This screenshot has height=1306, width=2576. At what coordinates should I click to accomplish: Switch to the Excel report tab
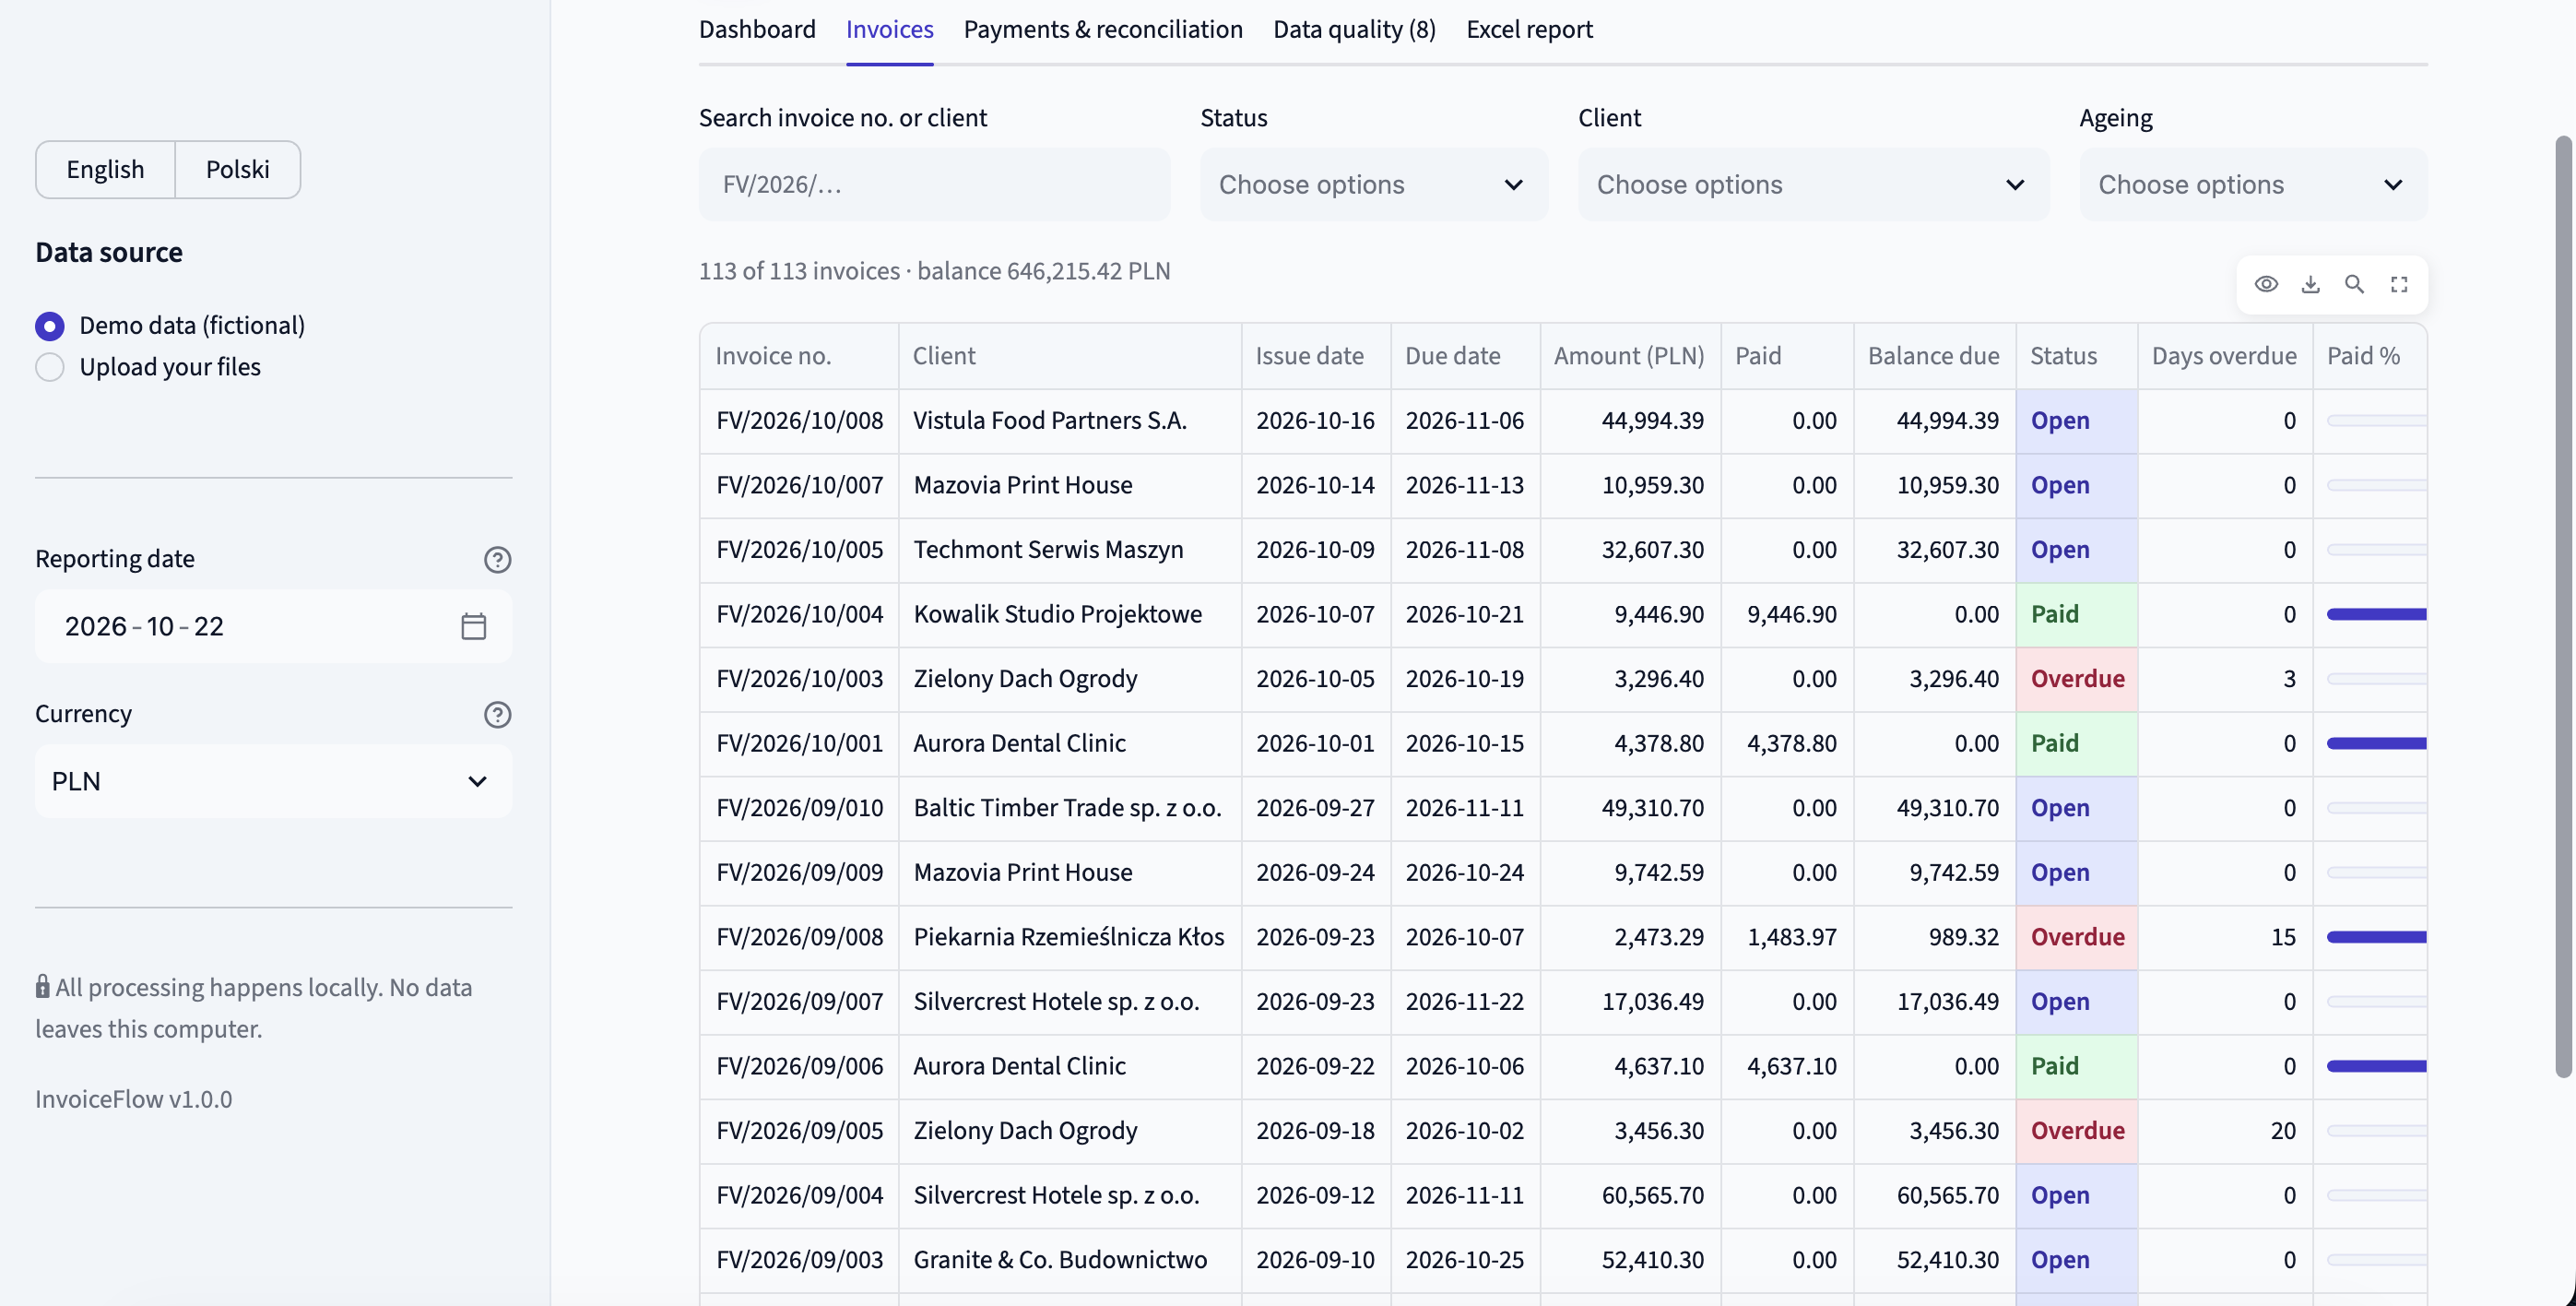click(x=1529, y=29)
